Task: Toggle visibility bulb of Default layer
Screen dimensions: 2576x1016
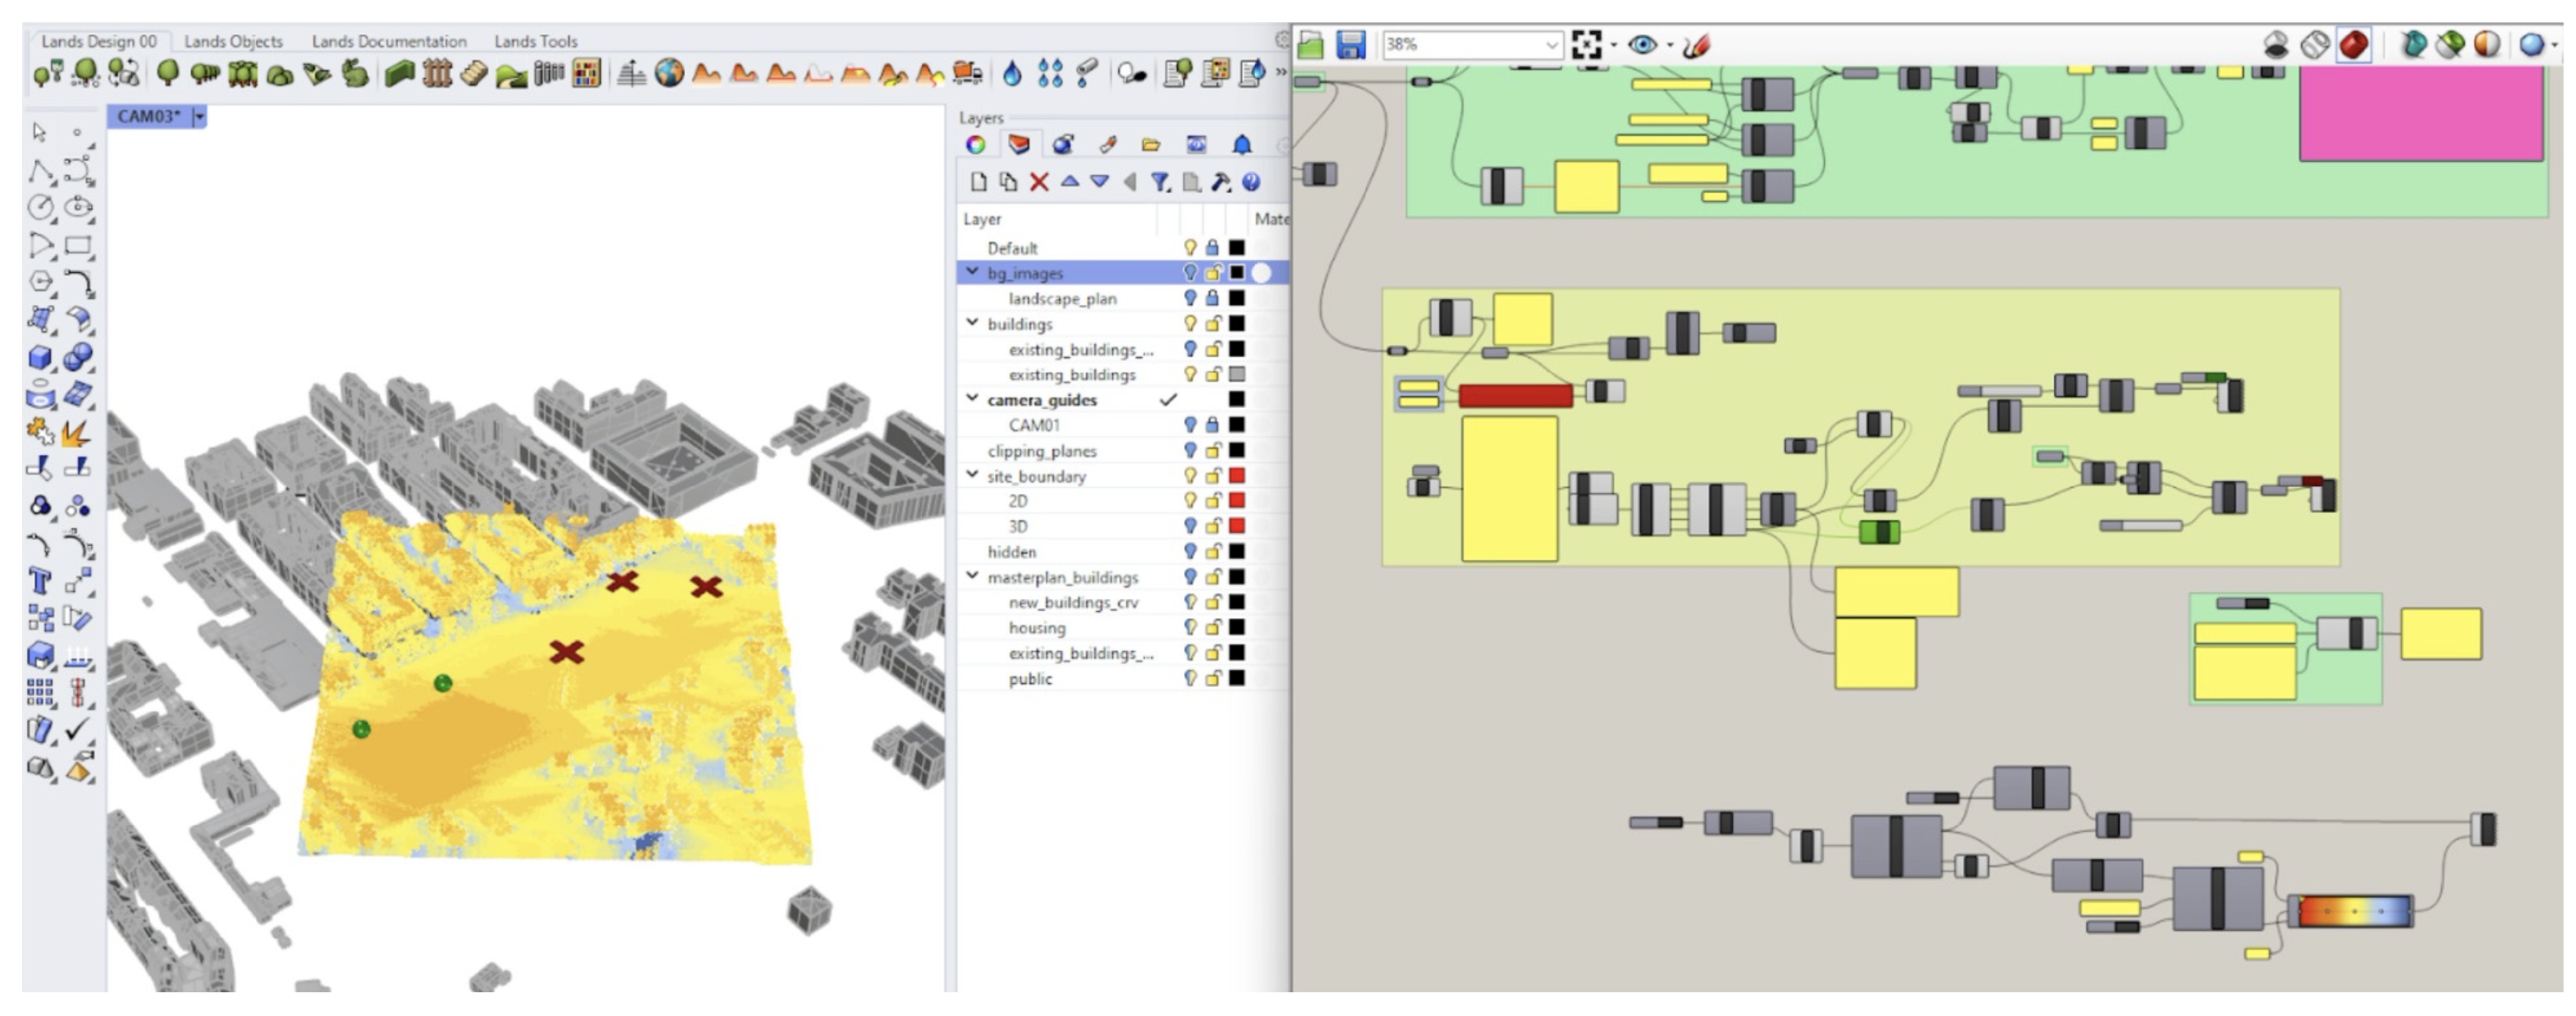Action: click(x=1190, y=247)
